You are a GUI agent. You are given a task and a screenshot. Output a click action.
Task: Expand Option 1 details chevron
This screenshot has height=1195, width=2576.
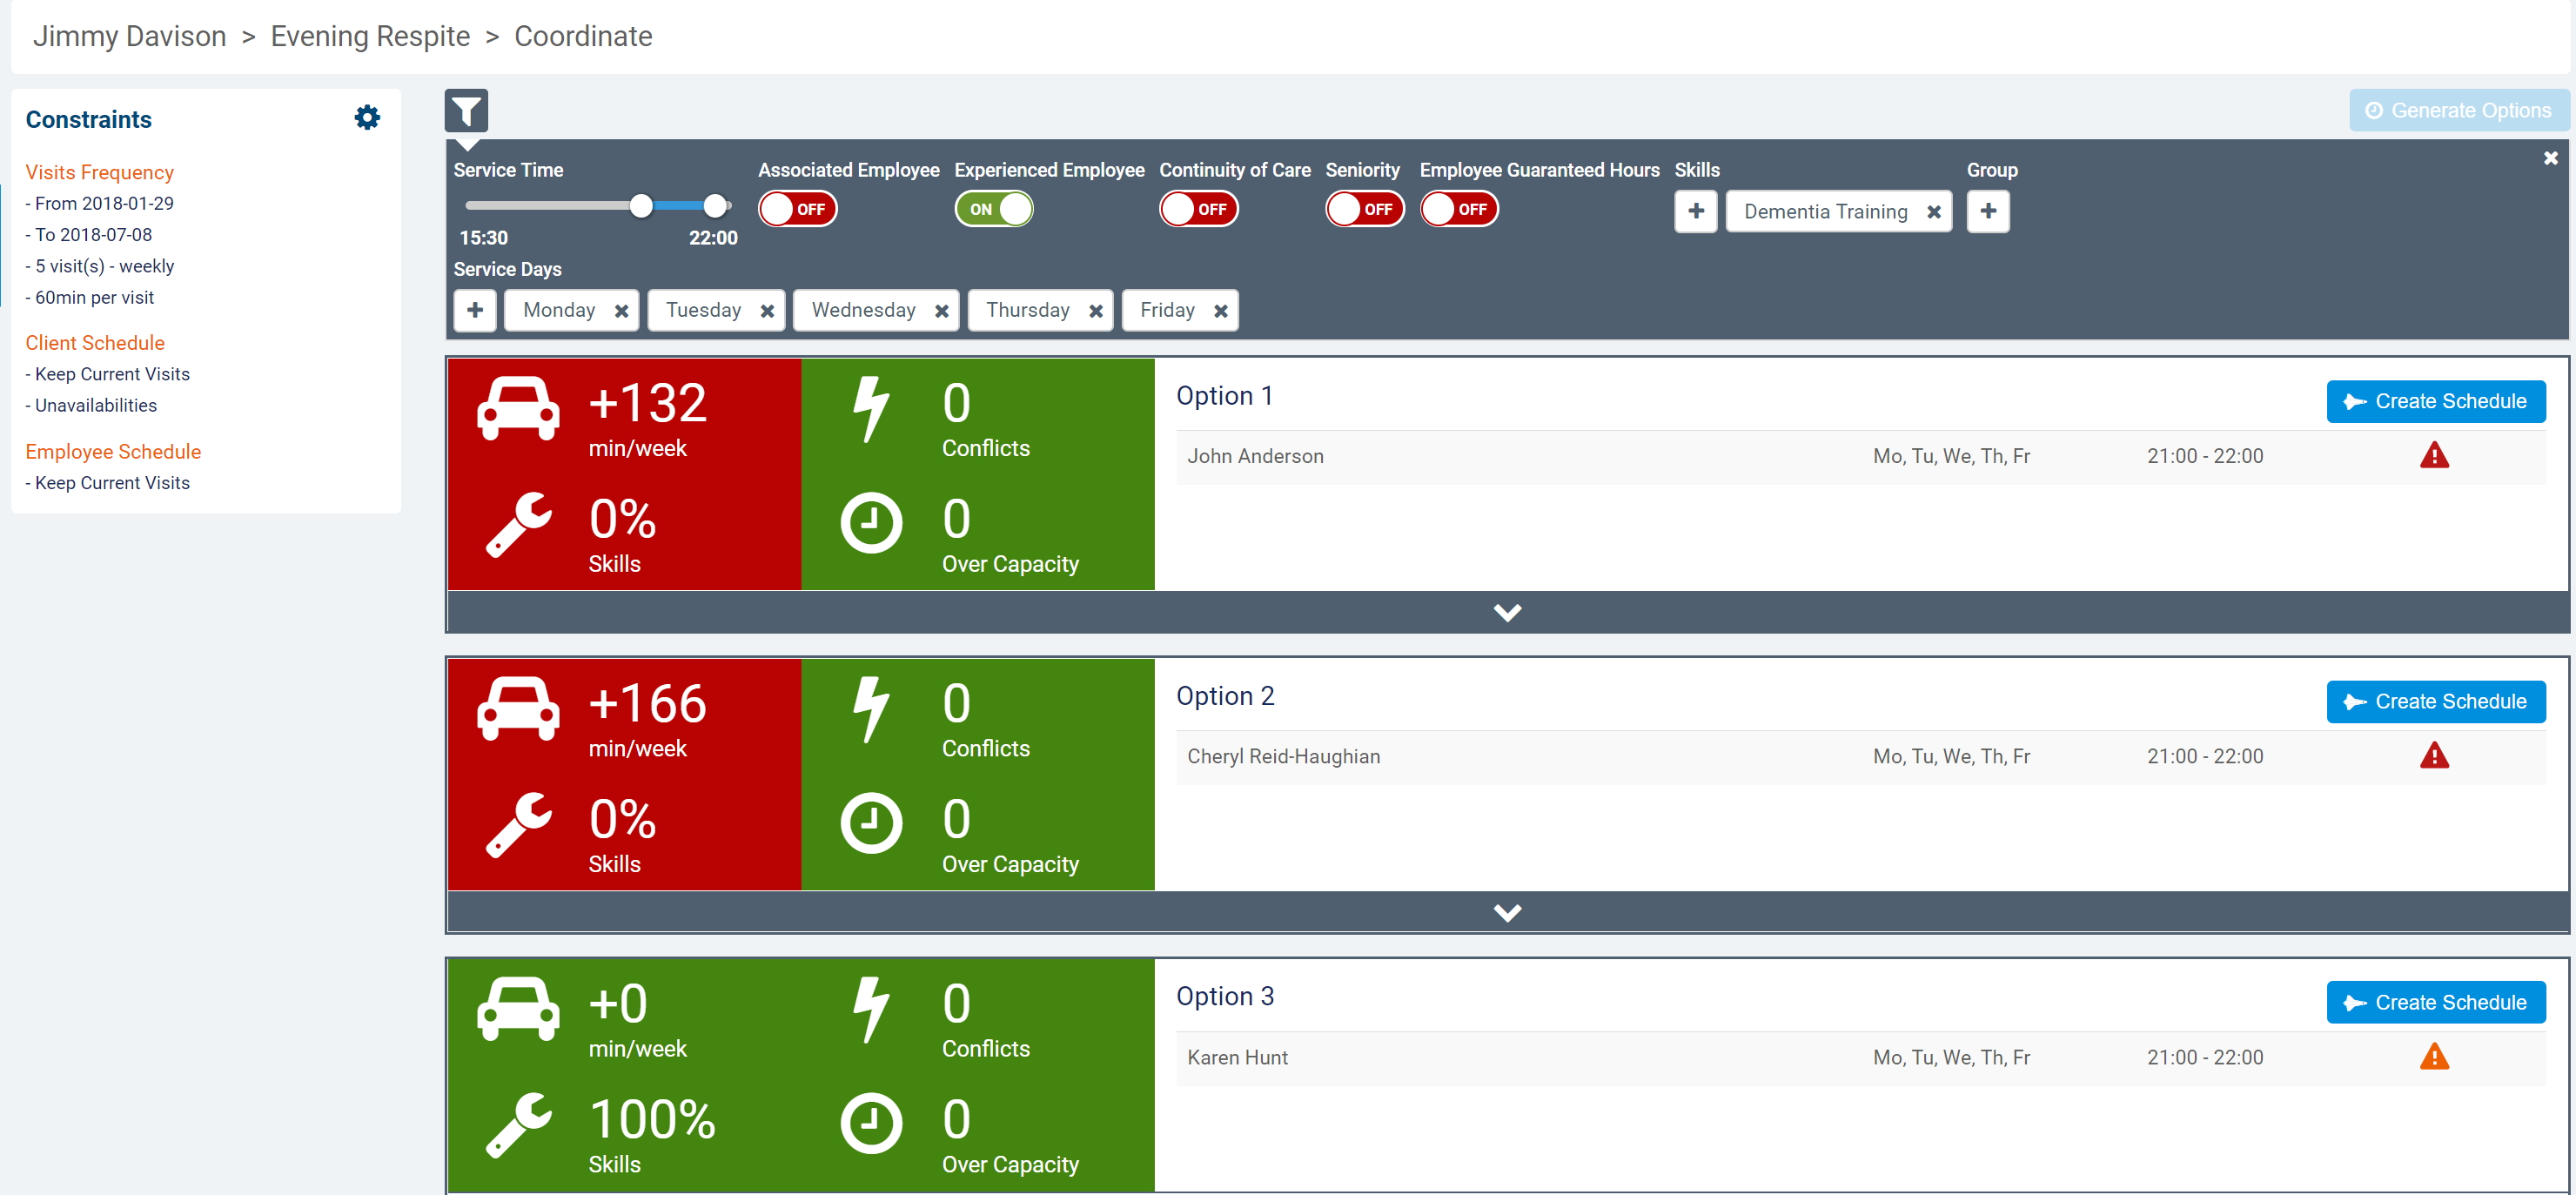[1506, 612]
